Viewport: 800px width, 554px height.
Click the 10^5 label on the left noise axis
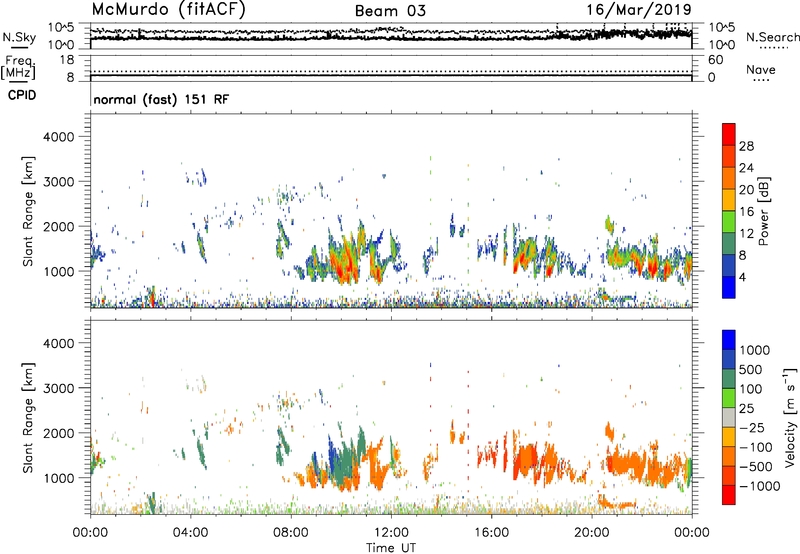(x=61, y=27)
